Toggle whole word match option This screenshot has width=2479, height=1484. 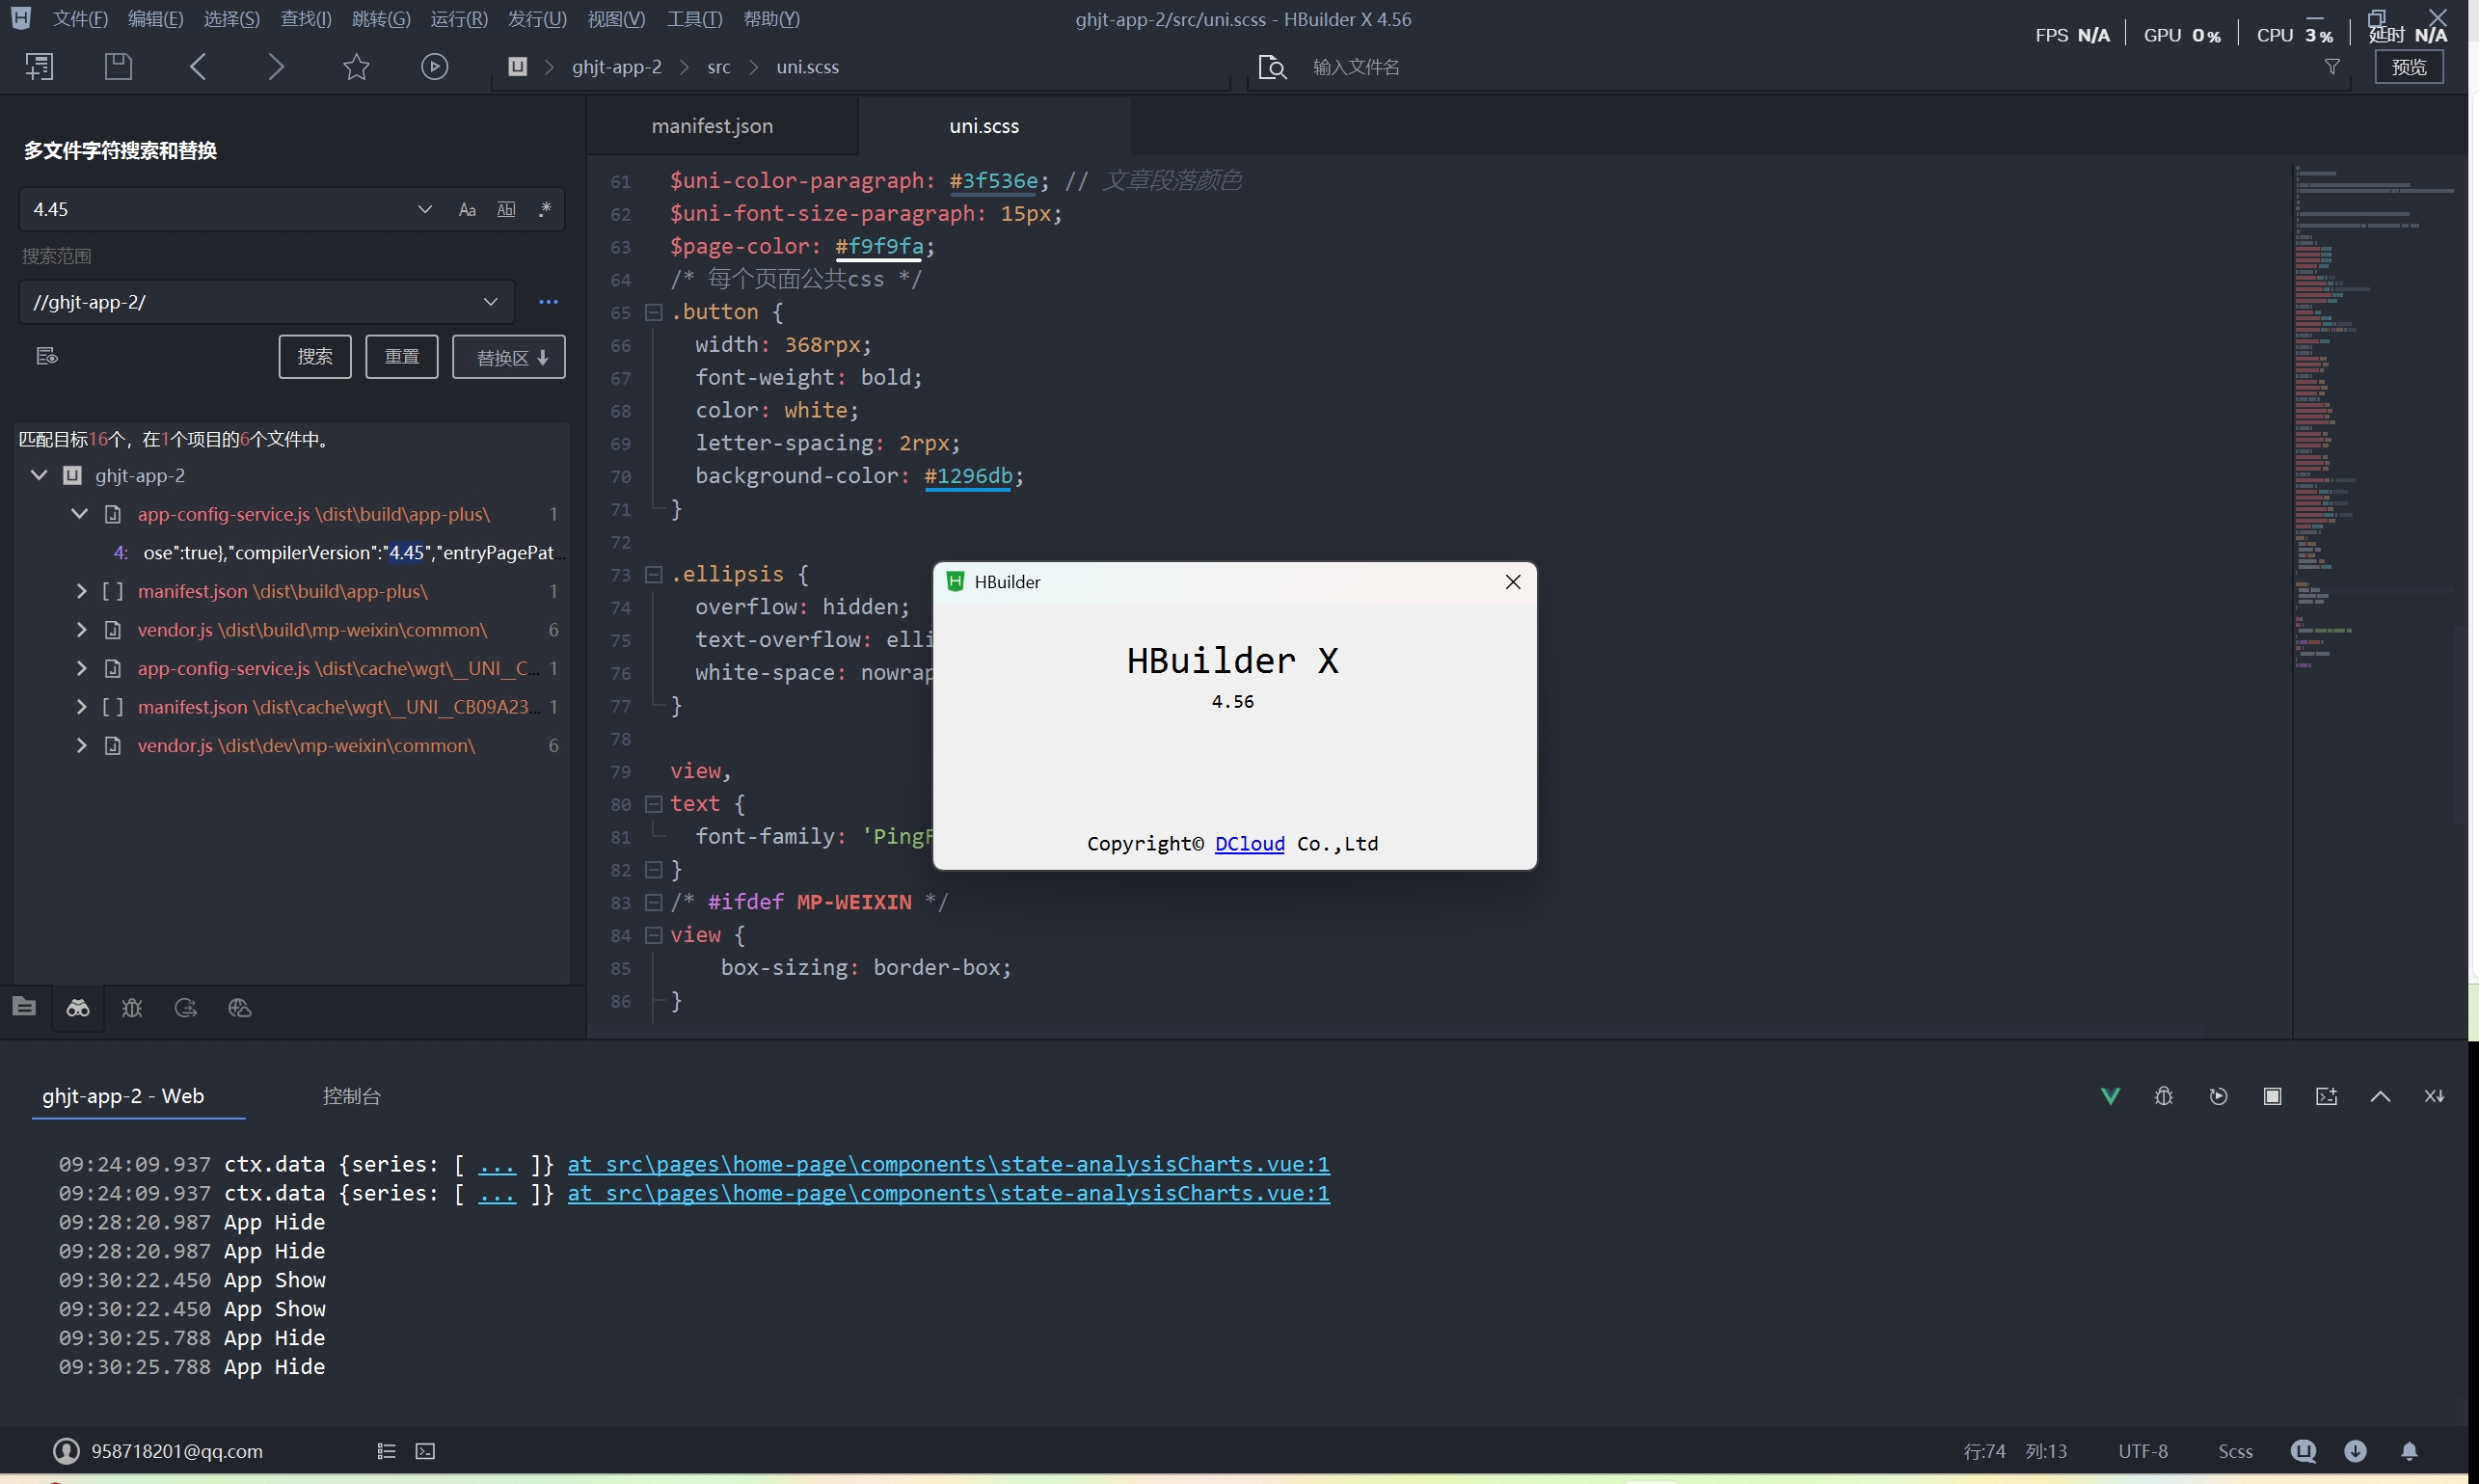[x=506, y=210]
